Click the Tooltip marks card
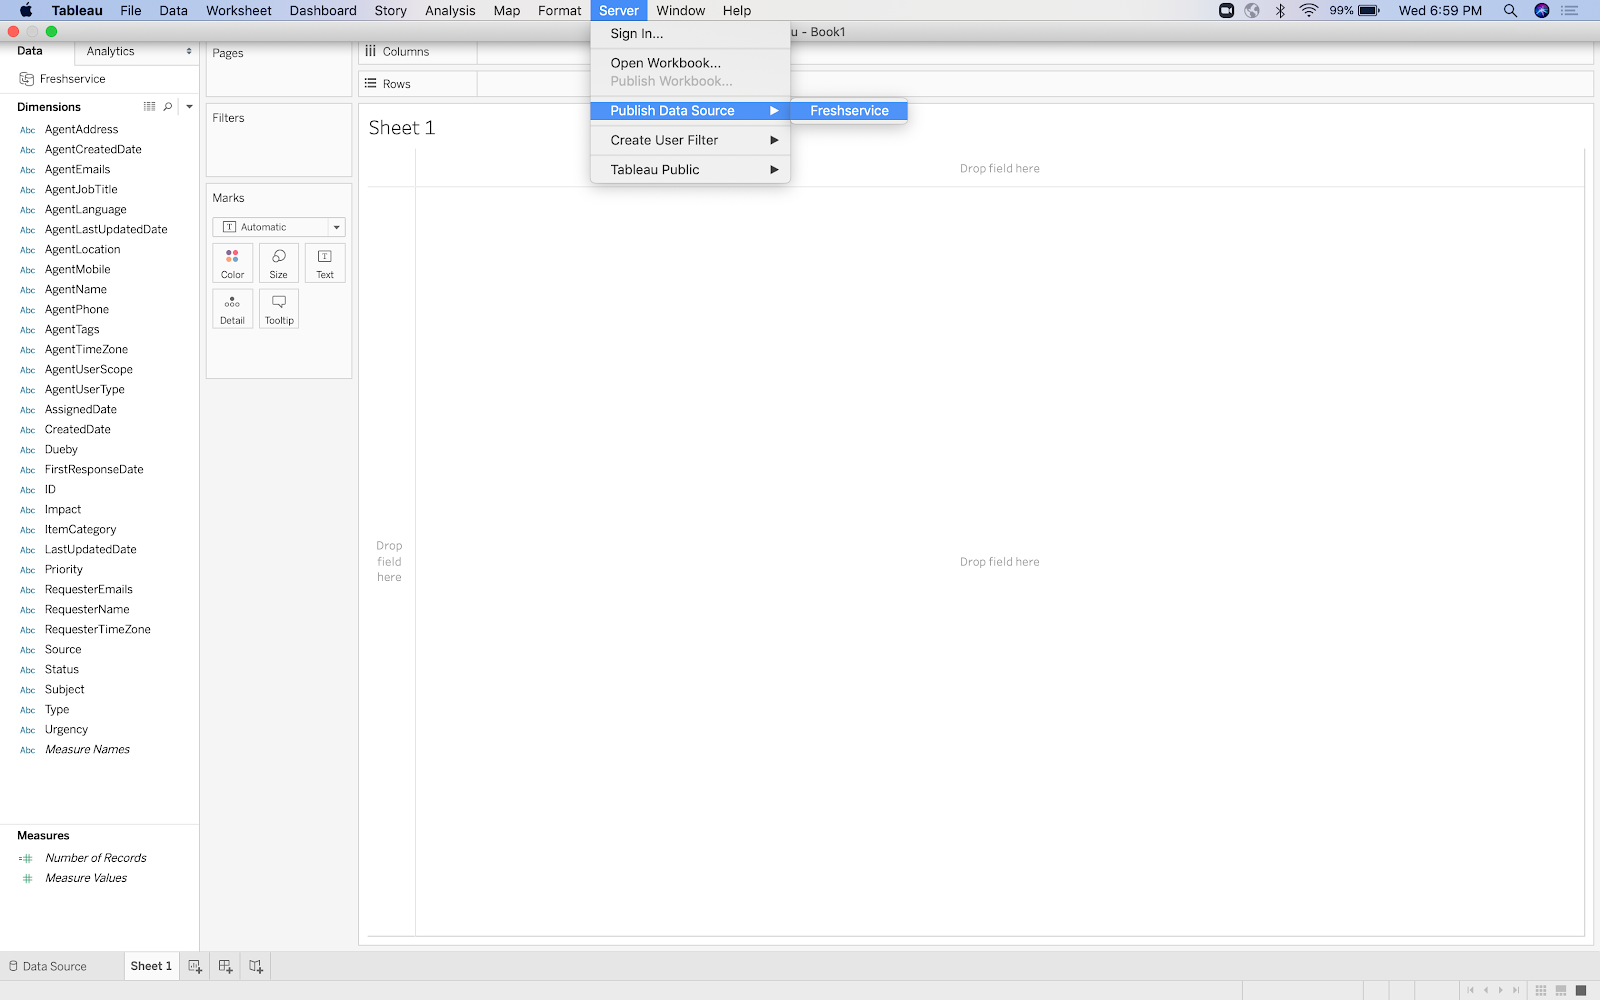The height and width of the screenshot is (1000, 1600). pyautogui.click(x=279, y=309)
